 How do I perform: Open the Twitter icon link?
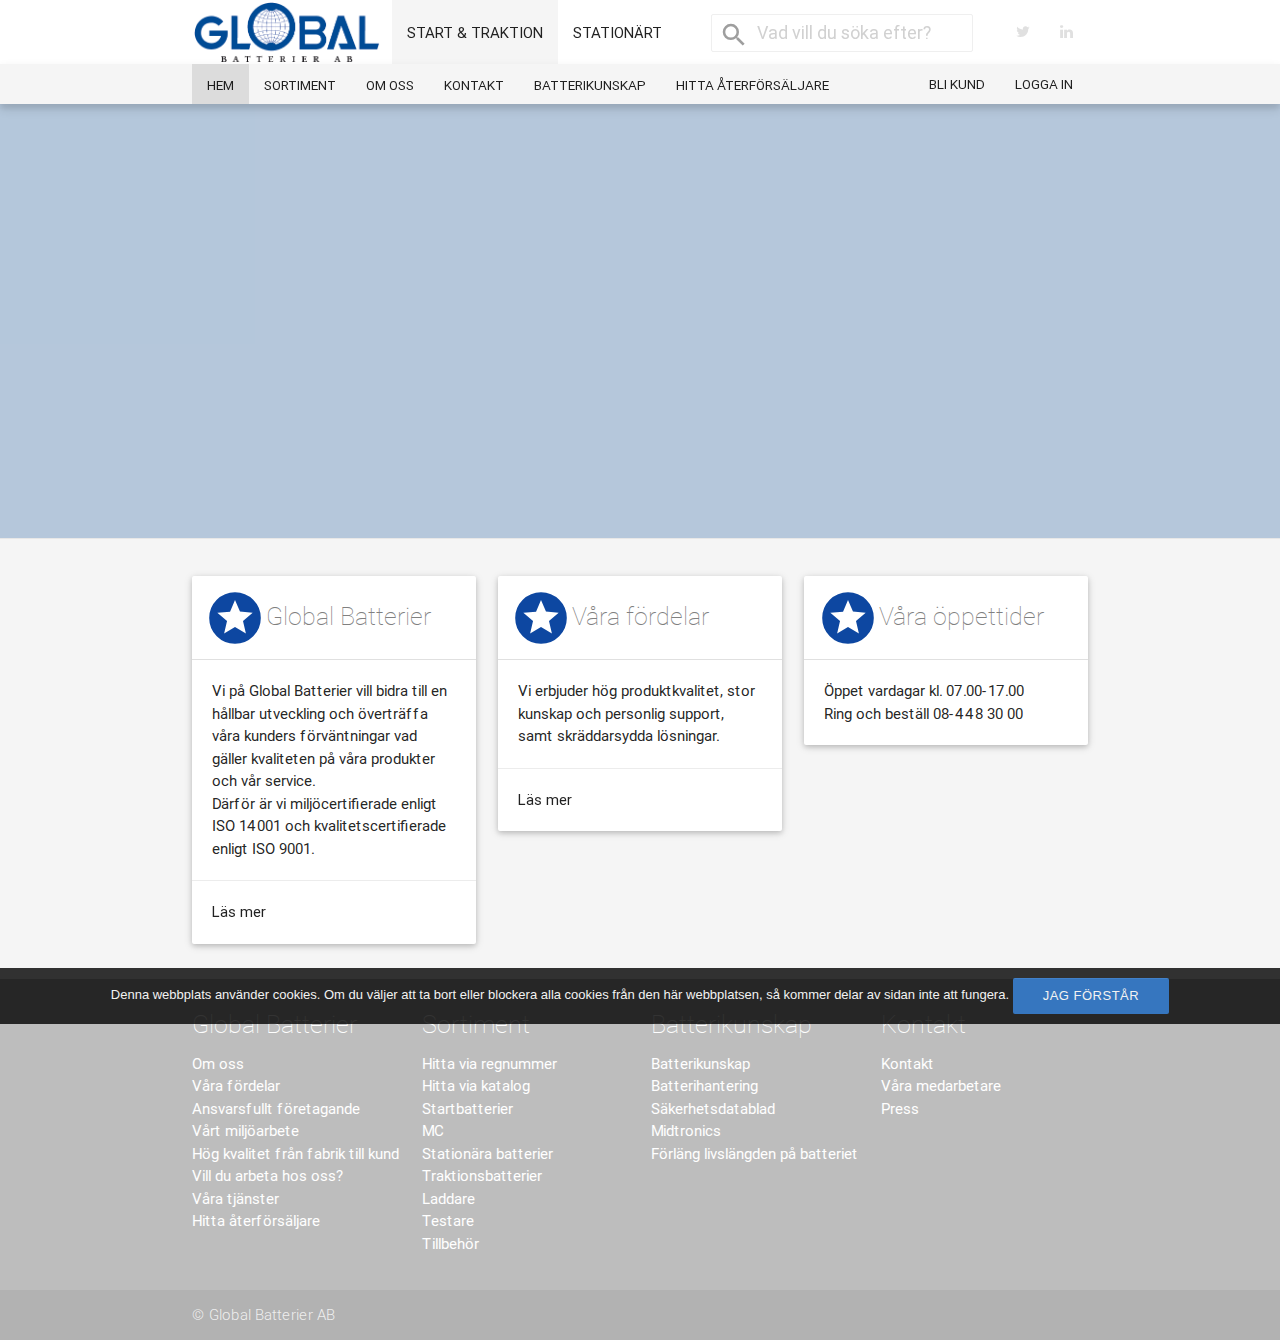(x=1023, y=32)
